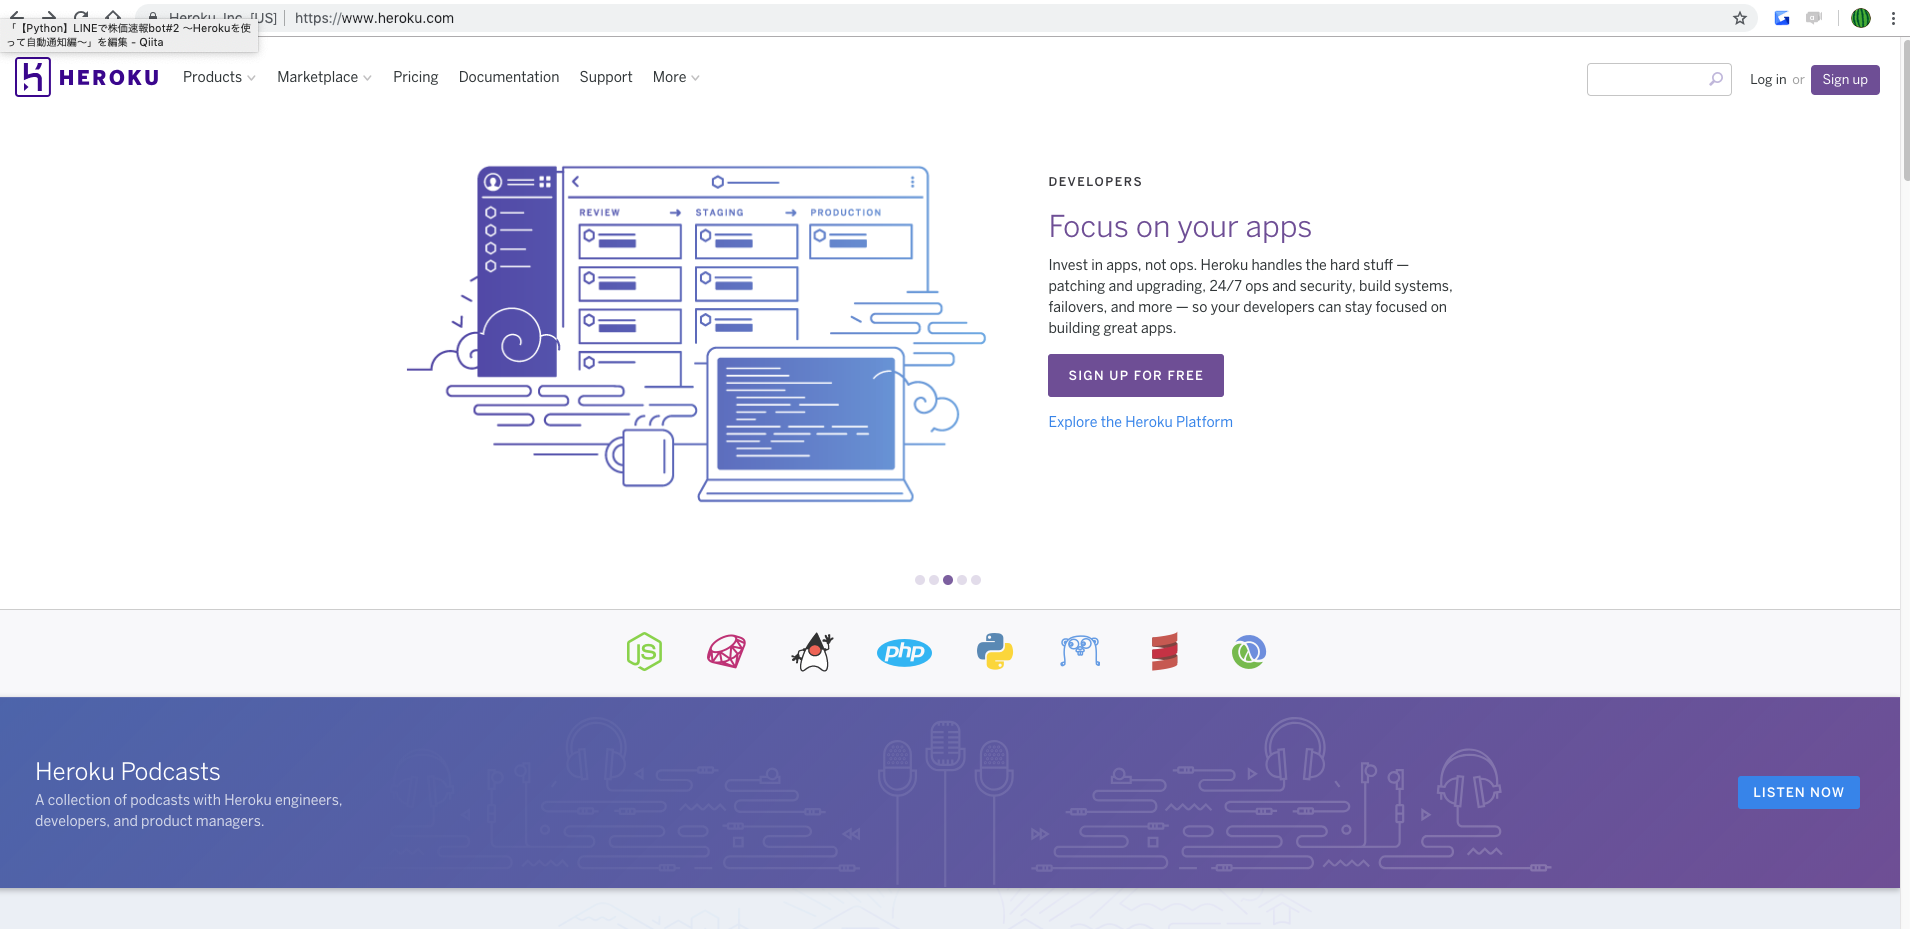Open the watermelon profile avatar
The width and height of the screenshot is (1910, 929).
pos(1861,18)
